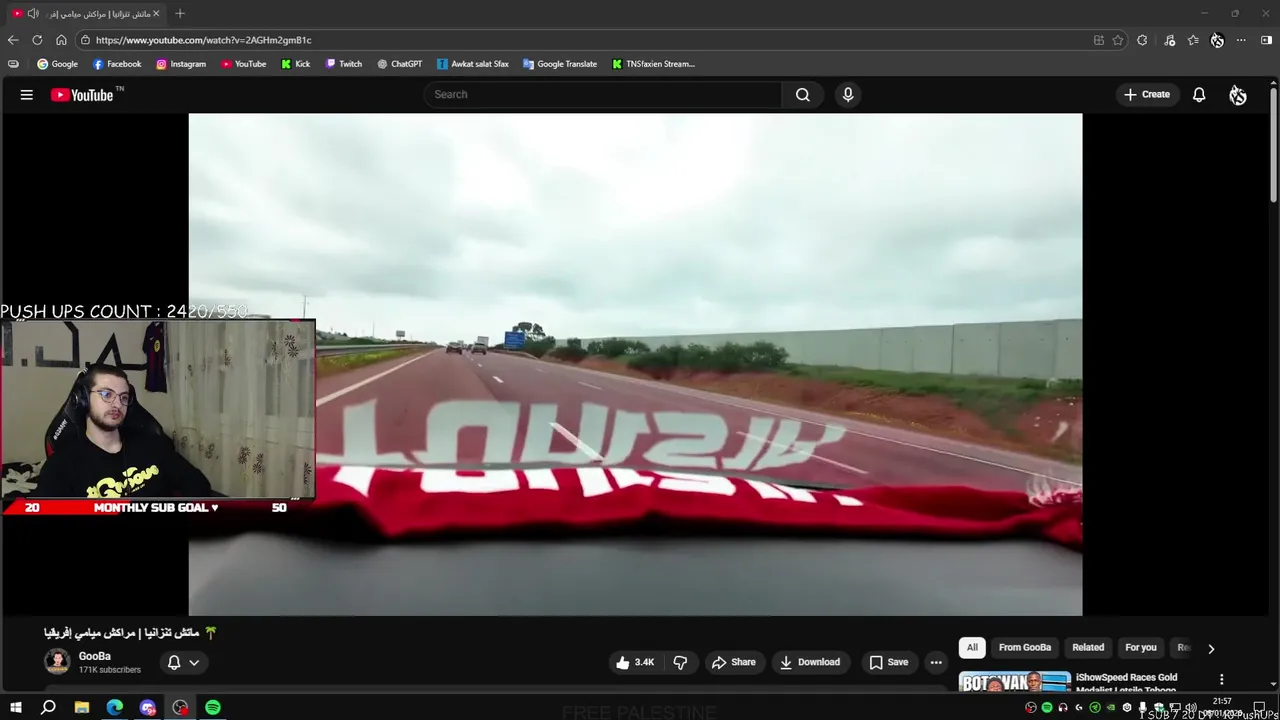Open the browser settings and more menu

(x=1241, y=40)
